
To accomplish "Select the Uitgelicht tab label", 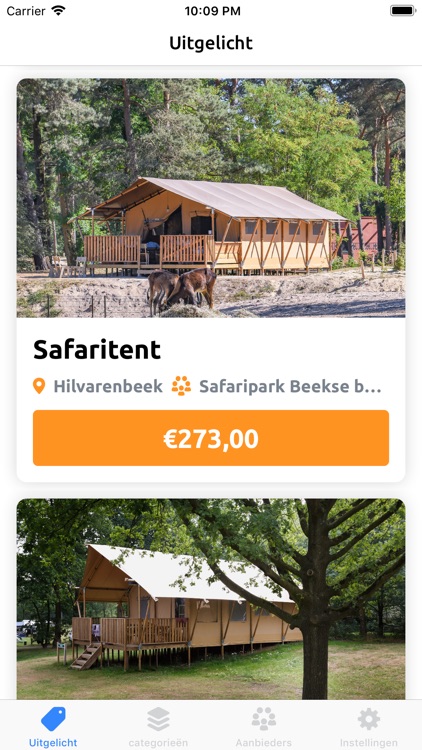I will tap(53, 743).
